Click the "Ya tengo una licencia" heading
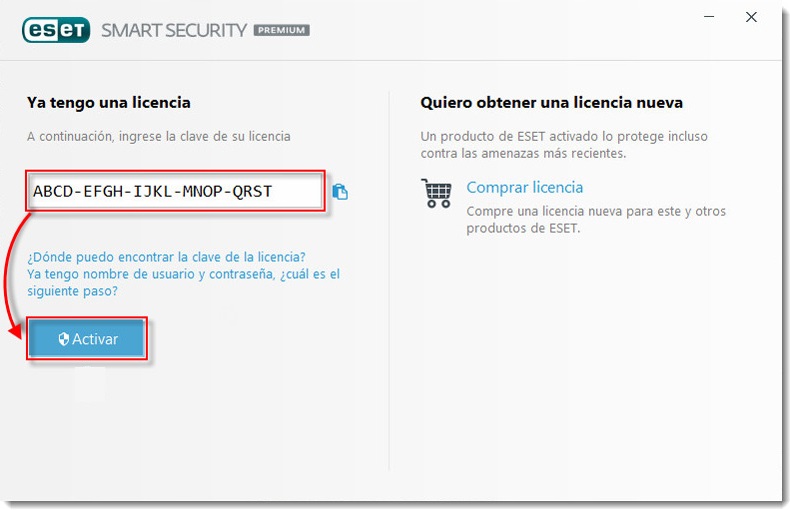 tap(109, 102)
